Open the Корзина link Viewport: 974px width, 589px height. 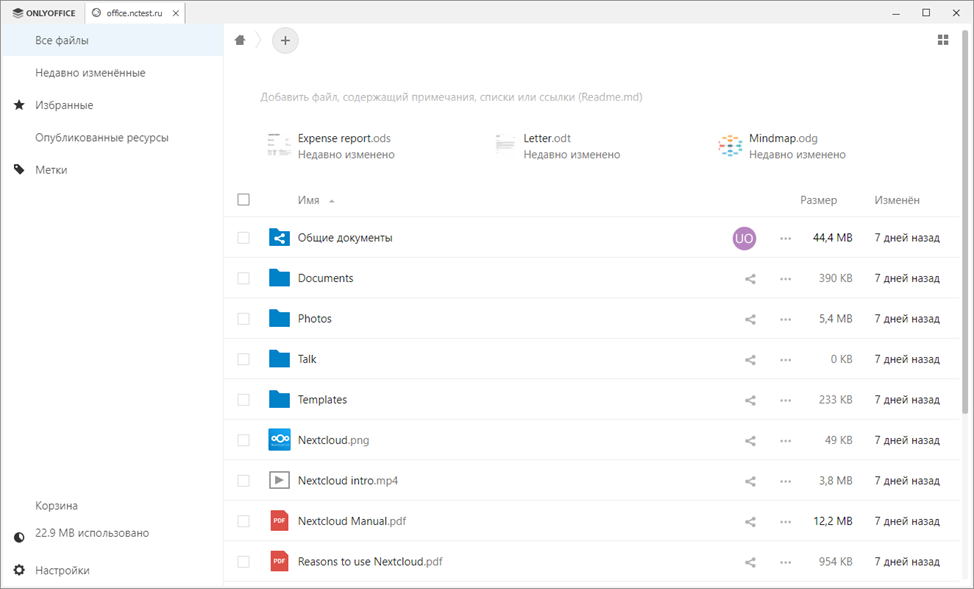[x=56, y=506]
